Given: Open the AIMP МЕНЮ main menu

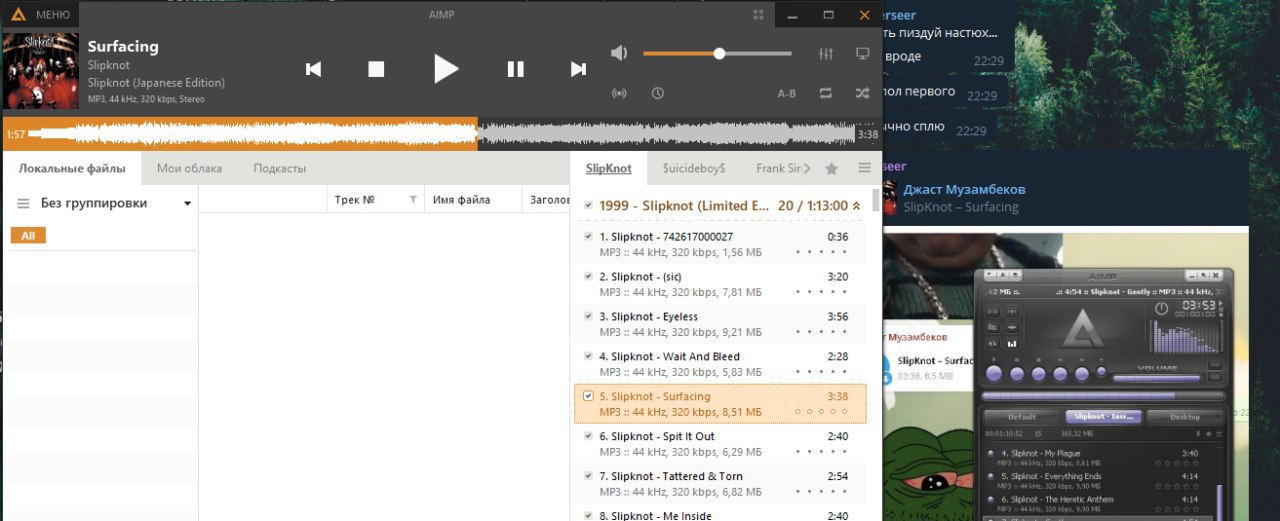Looking at the screenshot, I should 40,15.
